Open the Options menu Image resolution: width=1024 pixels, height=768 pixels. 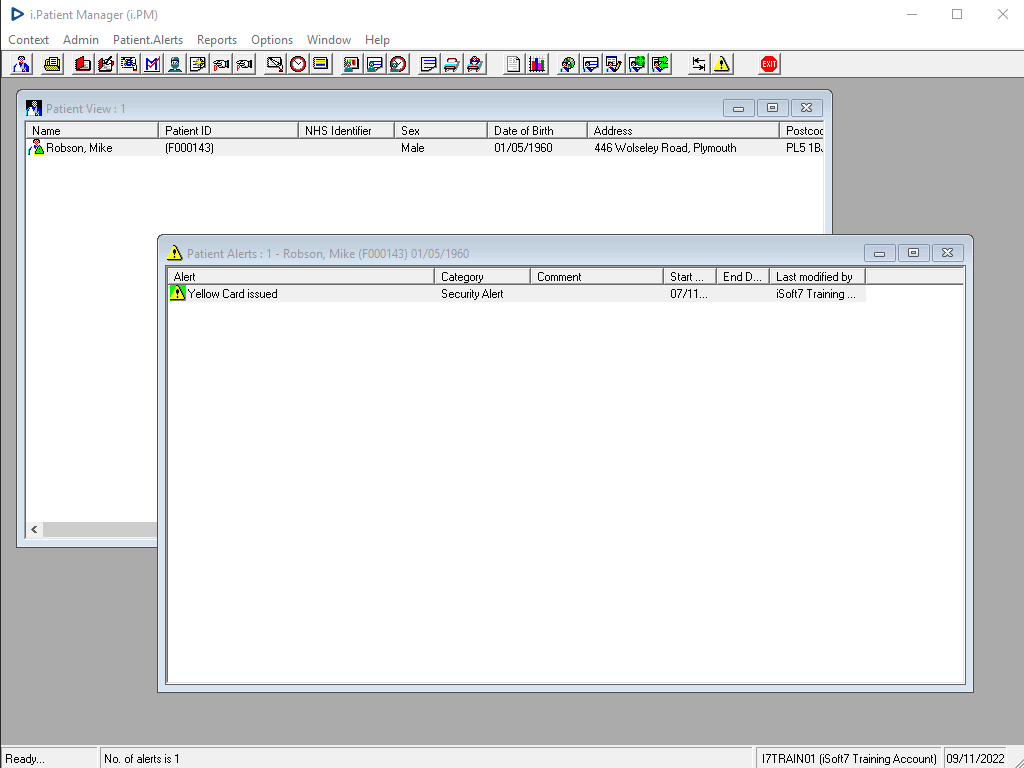pos(272,40)
